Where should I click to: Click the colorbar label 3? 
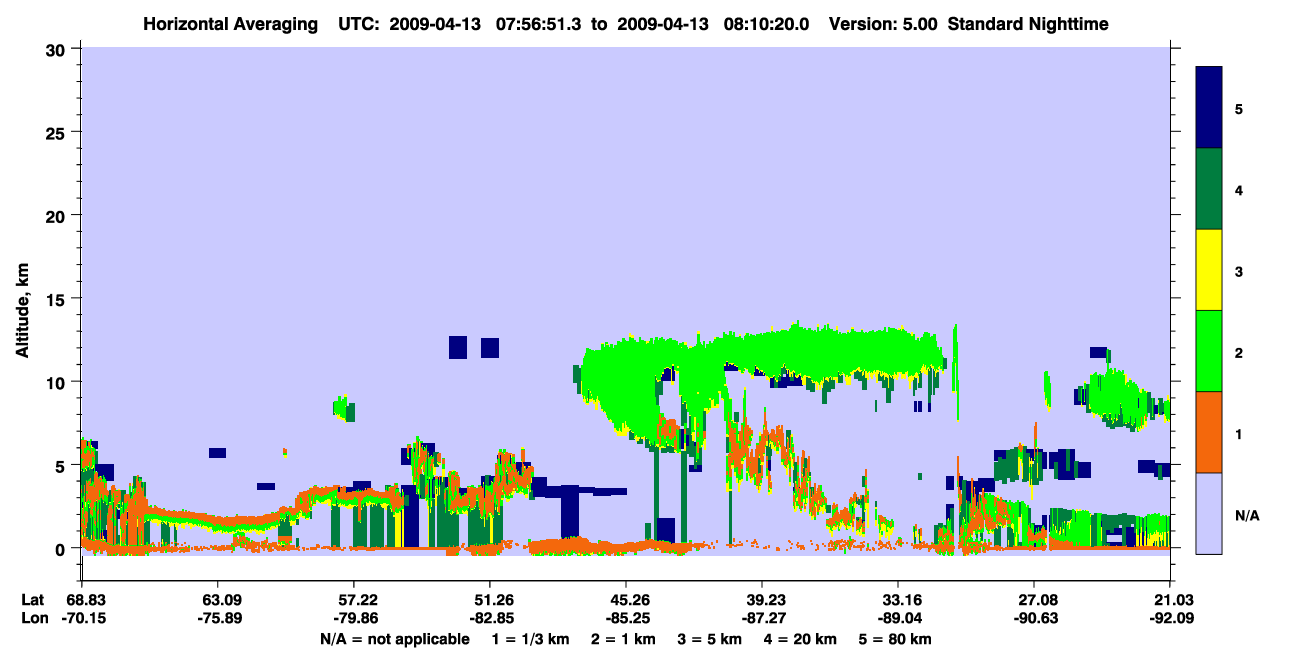1239,271
